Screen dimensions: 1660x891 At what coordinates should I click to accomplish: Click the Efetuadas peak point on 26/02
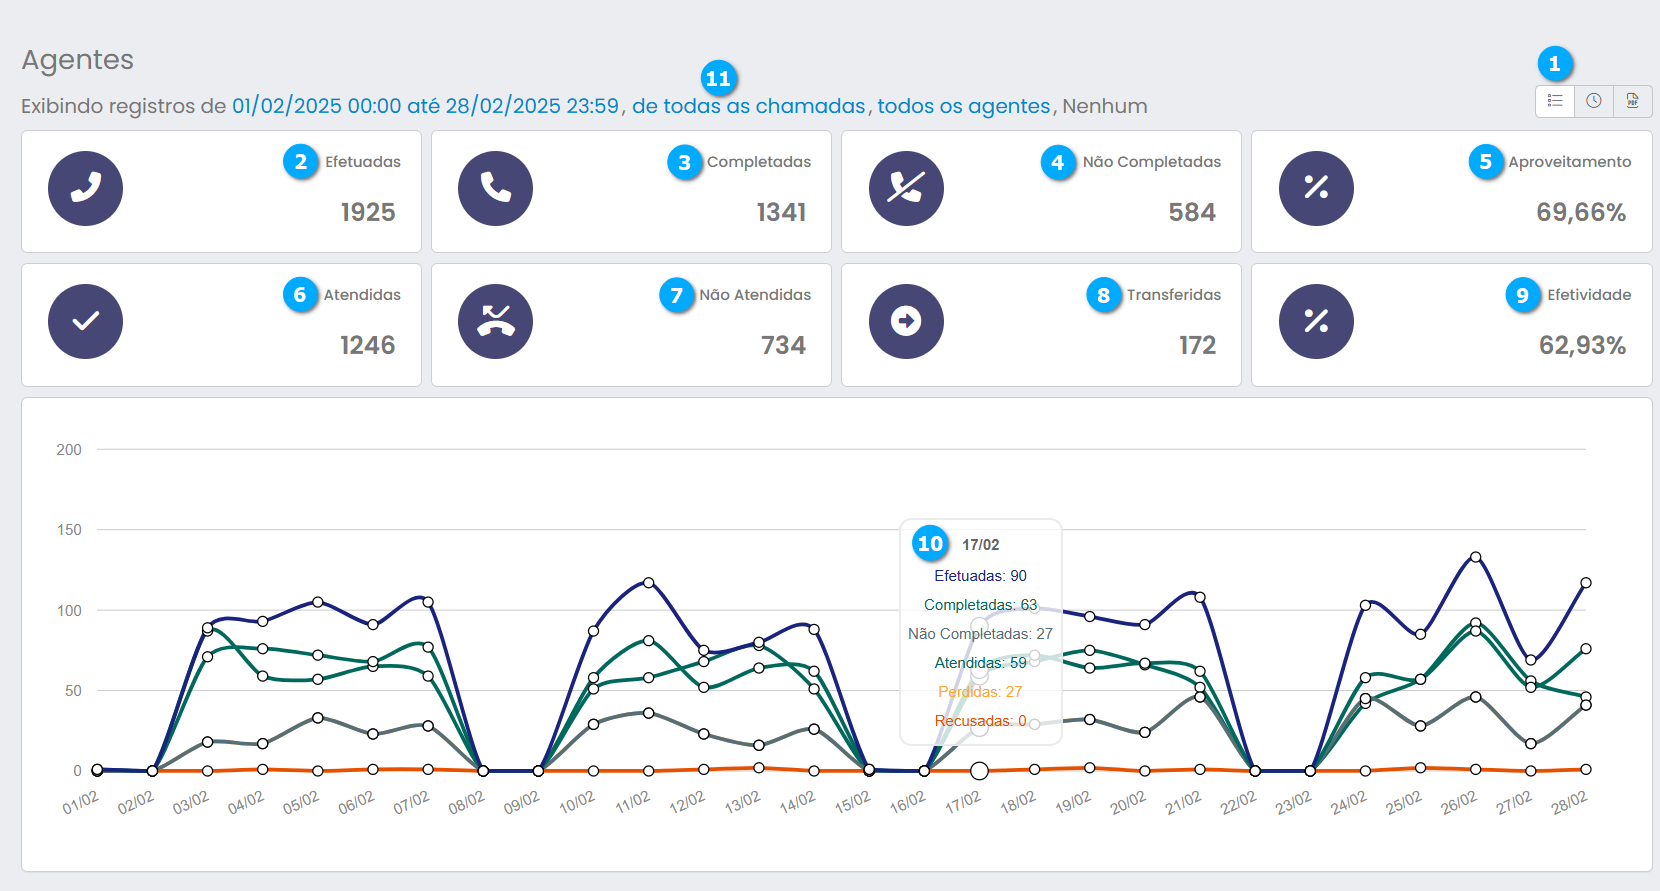(x=1476, y=557)
